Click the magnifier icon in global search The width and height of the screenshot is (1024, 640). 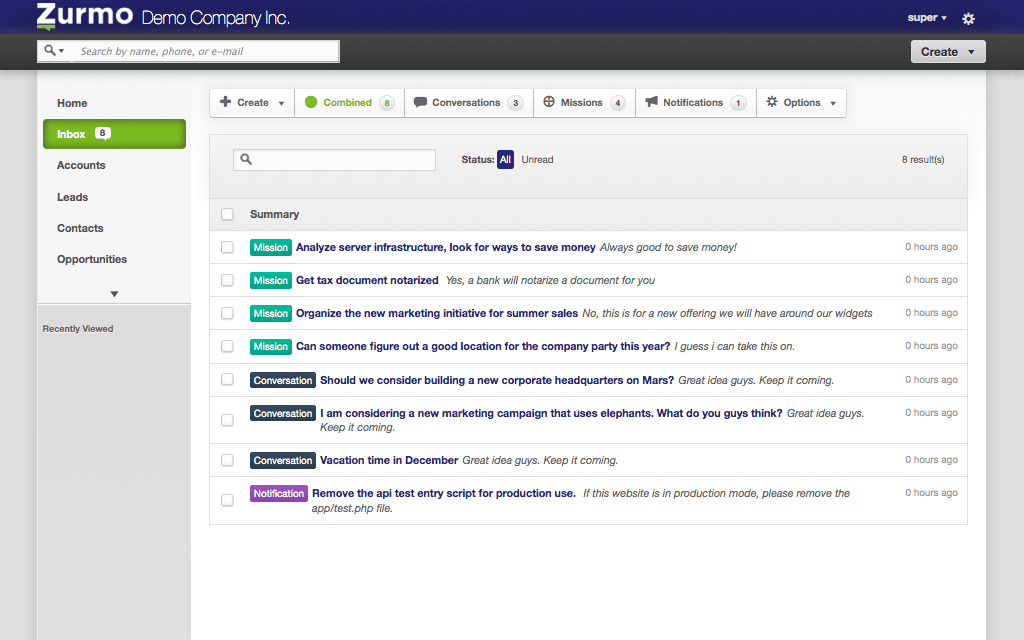(x=52, y=51)
